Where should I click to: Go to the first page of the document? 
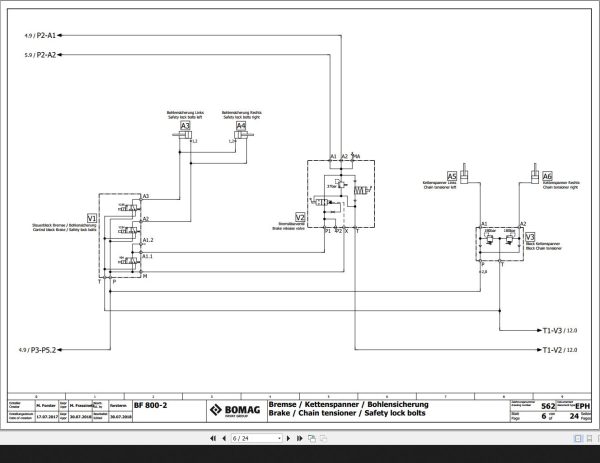pyautogui.click(x=213, y=439)
